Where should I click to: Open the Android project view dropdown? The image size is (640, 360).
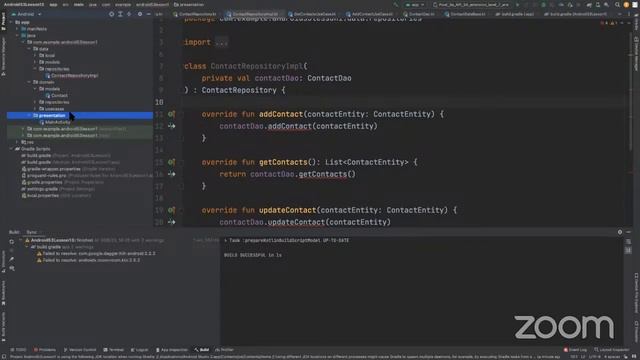click(28, 14)
